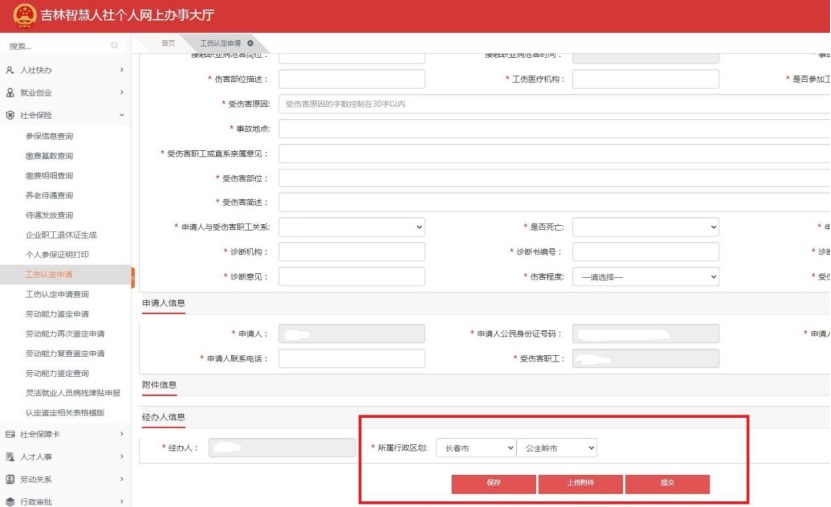Click the search magnifier icon in sidebar
The image size is (831, 507).
[115, 46]
